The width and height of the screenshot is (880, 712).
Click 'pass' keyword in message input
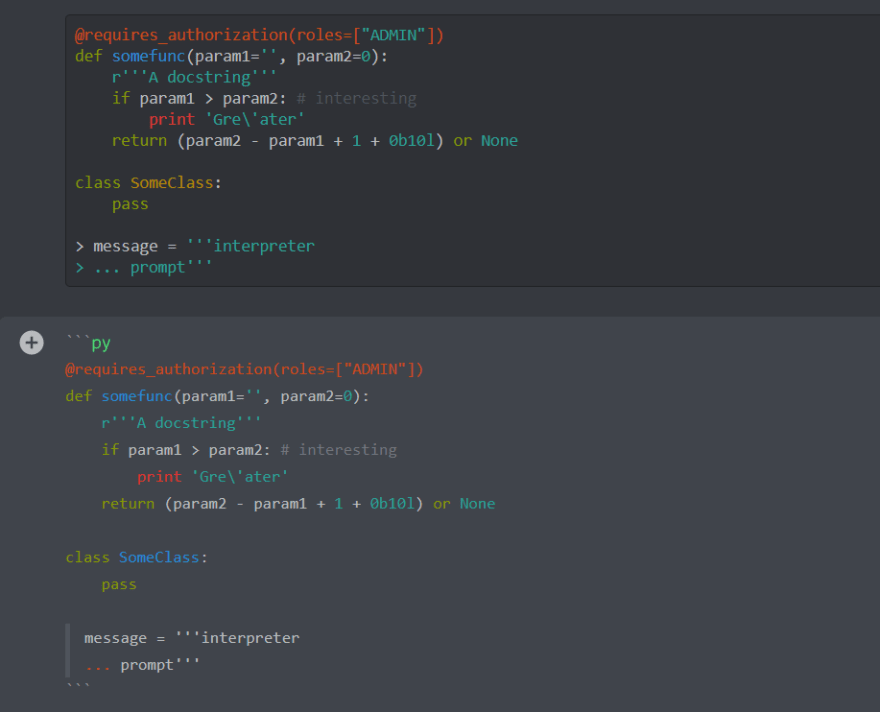click(119, 584)
